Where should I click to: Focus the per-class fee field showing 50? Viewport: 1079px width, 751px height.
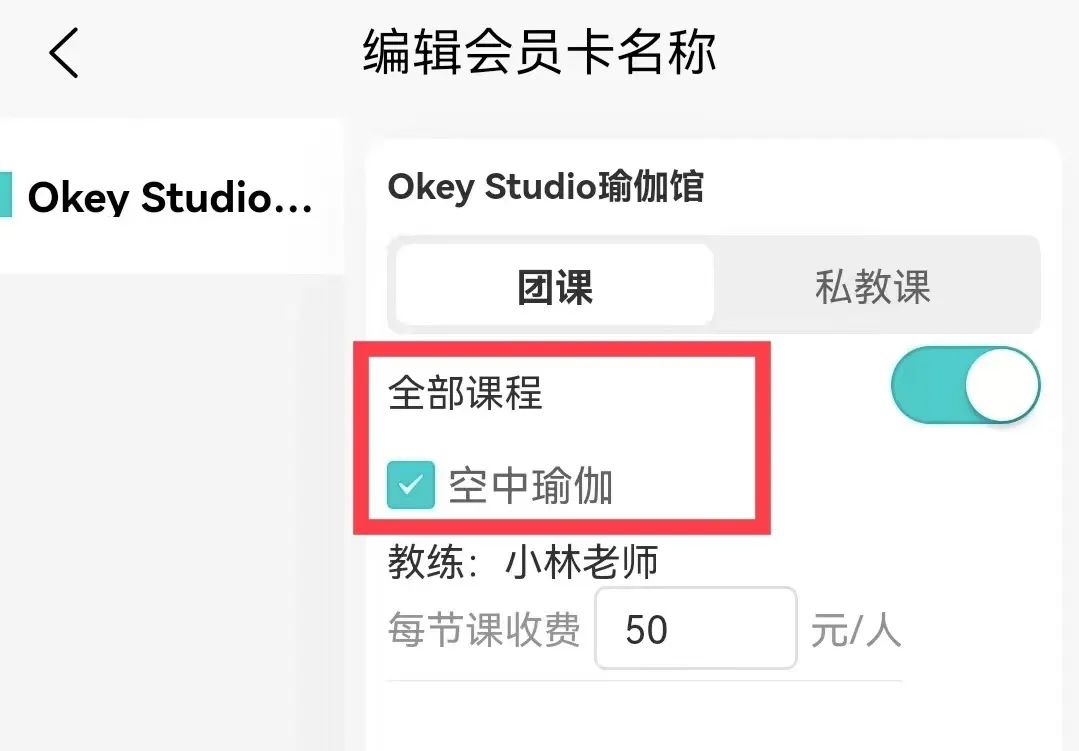click(x=696, y=628)
